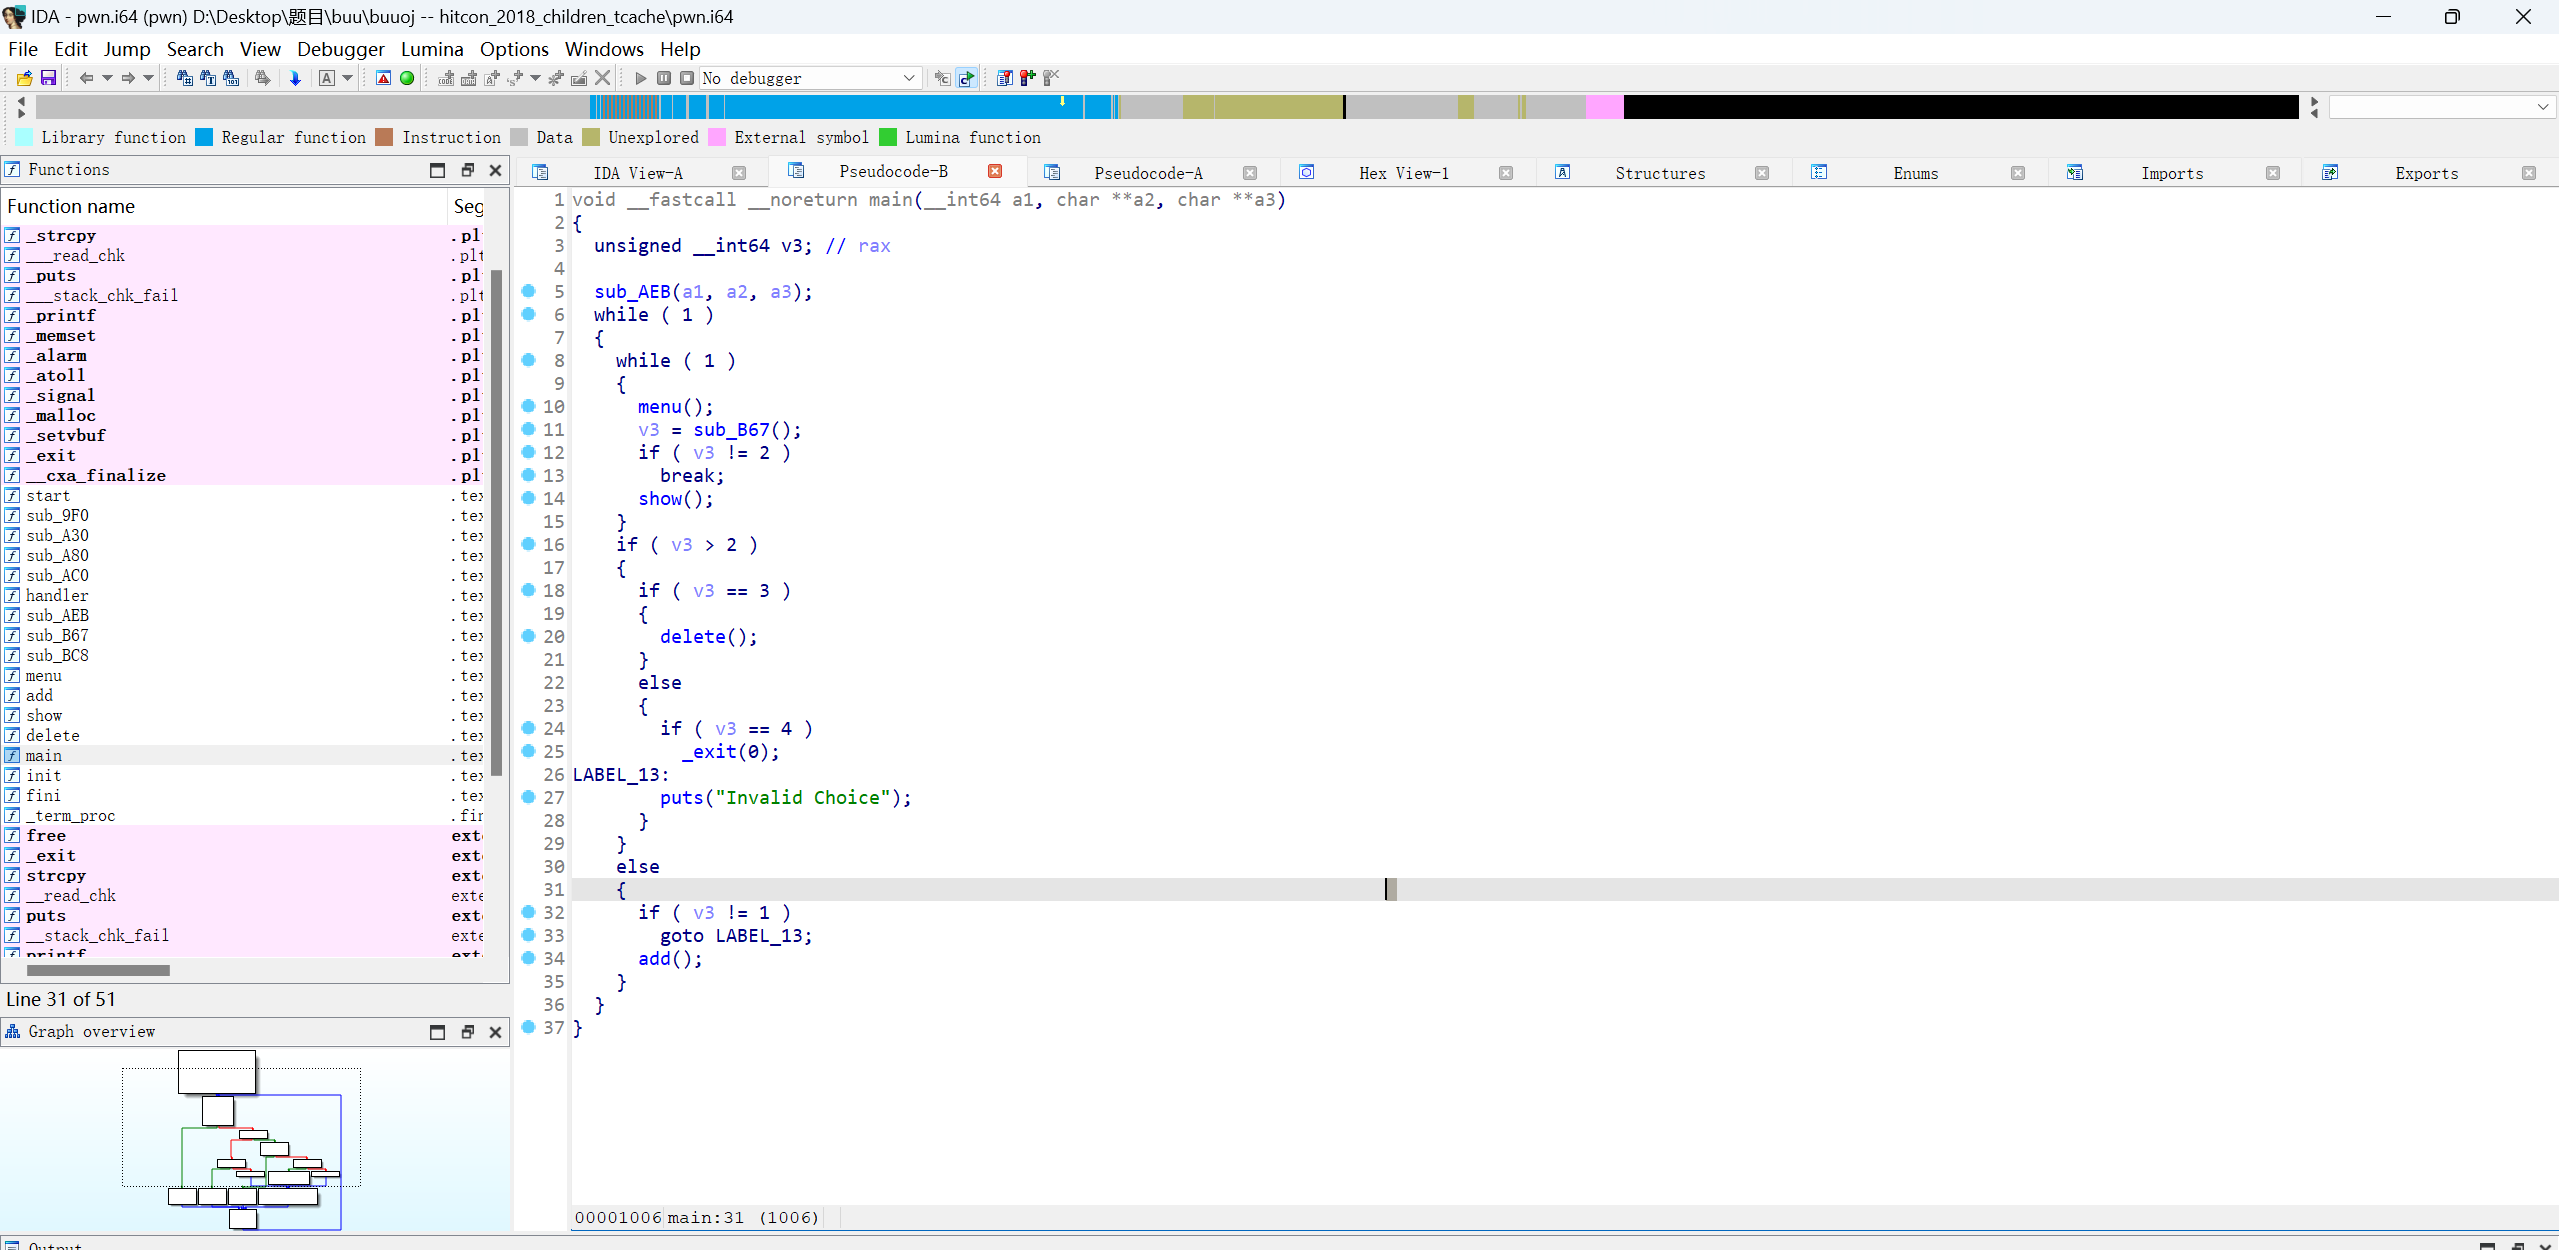This screenshot has height=1250, width=2559.
Task: Click the create string A-plus icon
Action: click(492, 78)
